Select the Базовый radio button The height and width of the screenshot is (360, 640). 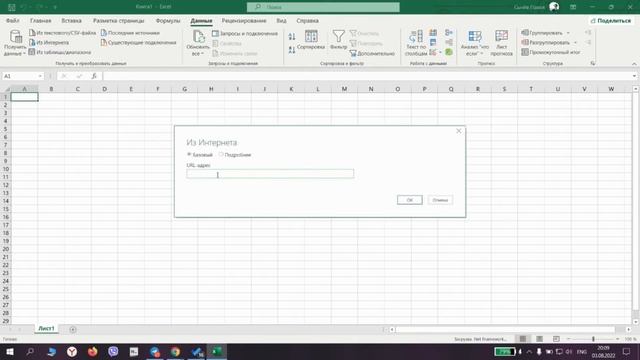[x=189, y=154]
